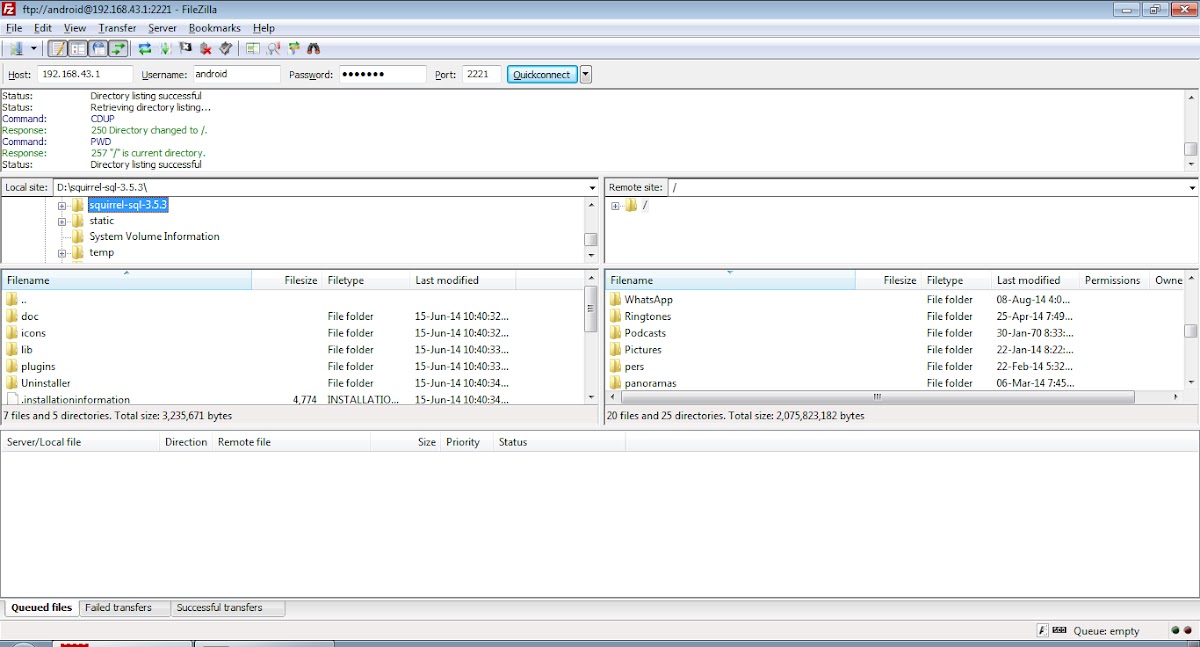Disconnect from server using toolbar icon
1200x647 pixels.
(x=206, y=48)
